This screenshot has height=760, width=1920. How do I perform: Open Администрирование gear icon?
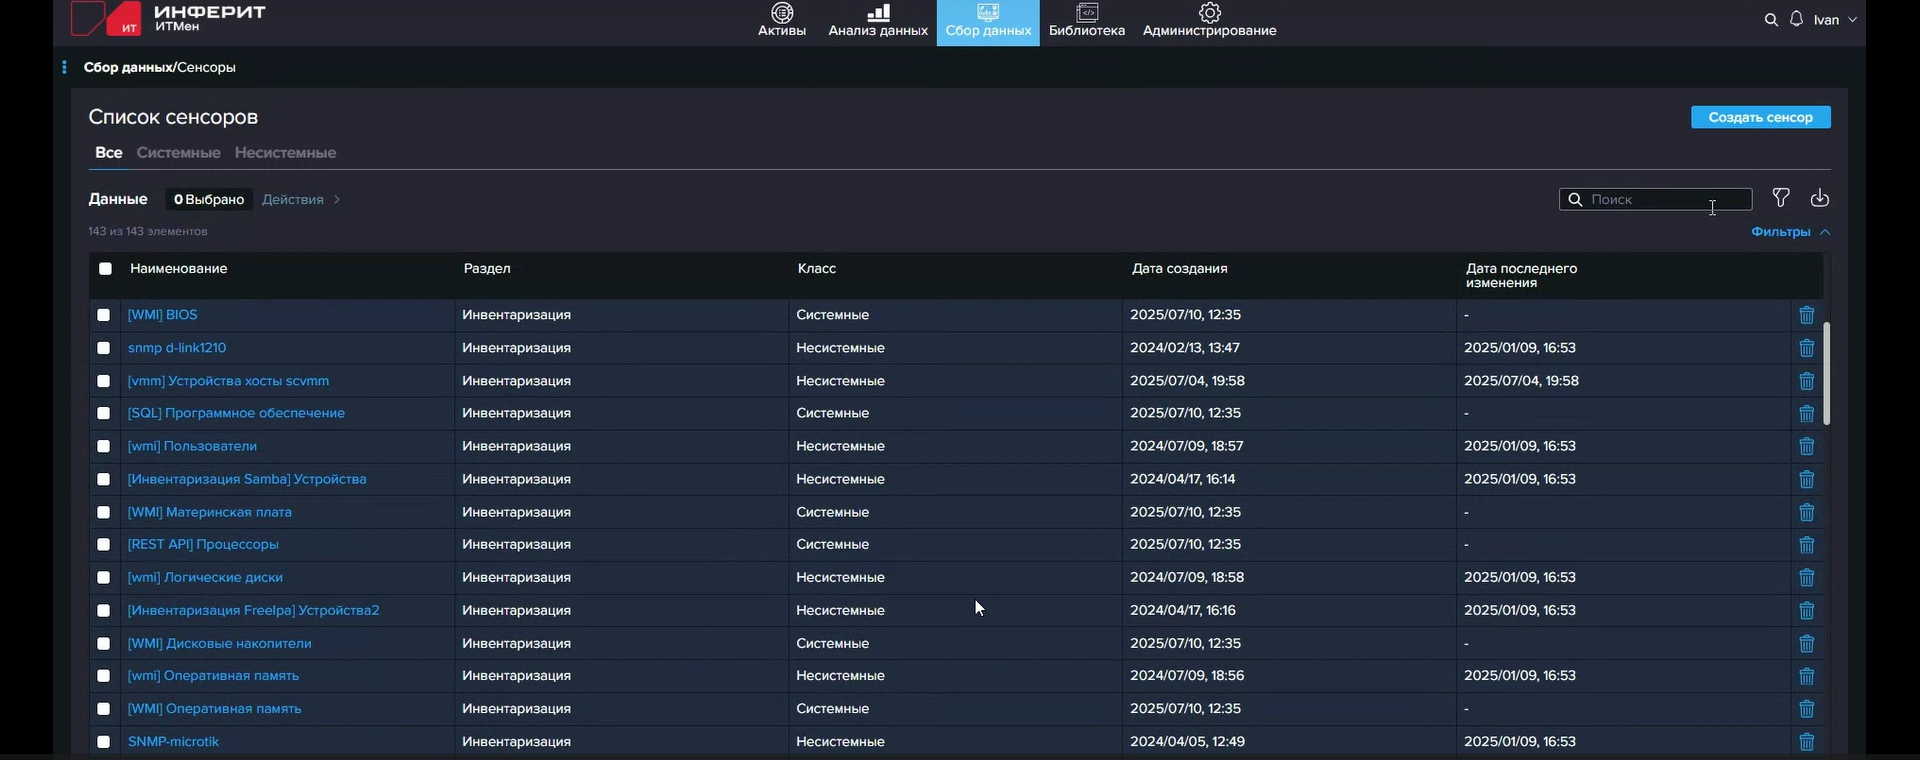click(x=1210, y=13)
